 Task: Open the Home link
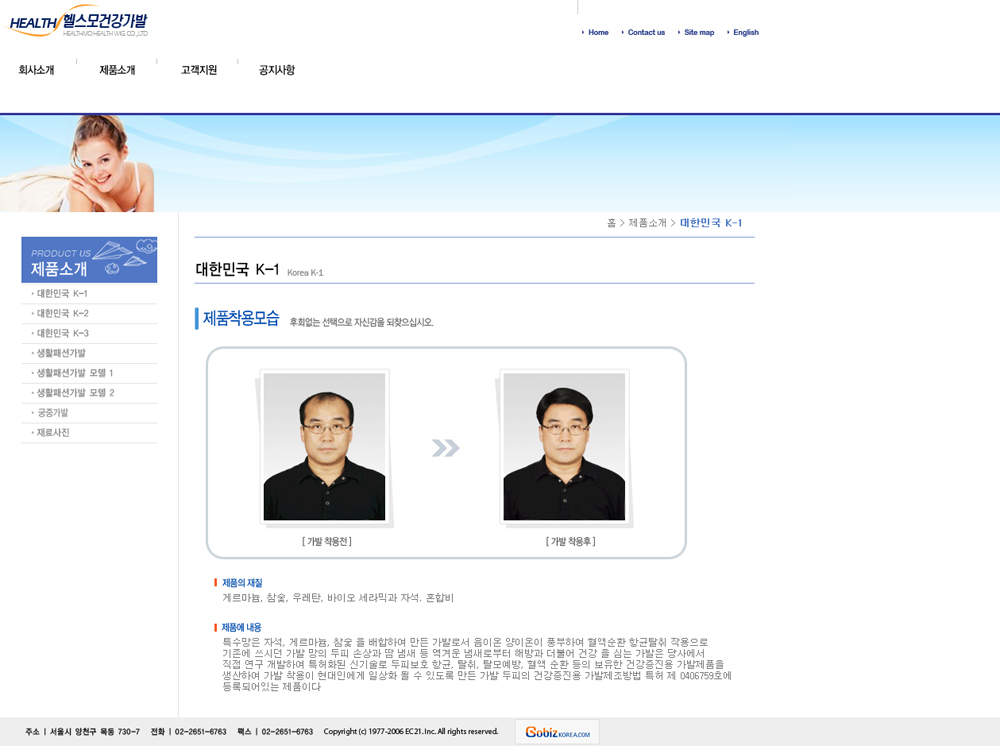pyautogui.click(x=598, y=33)
